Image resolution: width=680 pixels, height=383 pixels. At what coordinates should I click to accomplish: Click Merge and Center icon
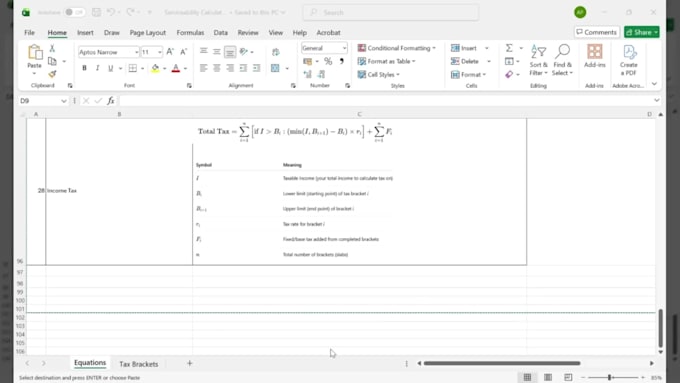click(275, 68)
